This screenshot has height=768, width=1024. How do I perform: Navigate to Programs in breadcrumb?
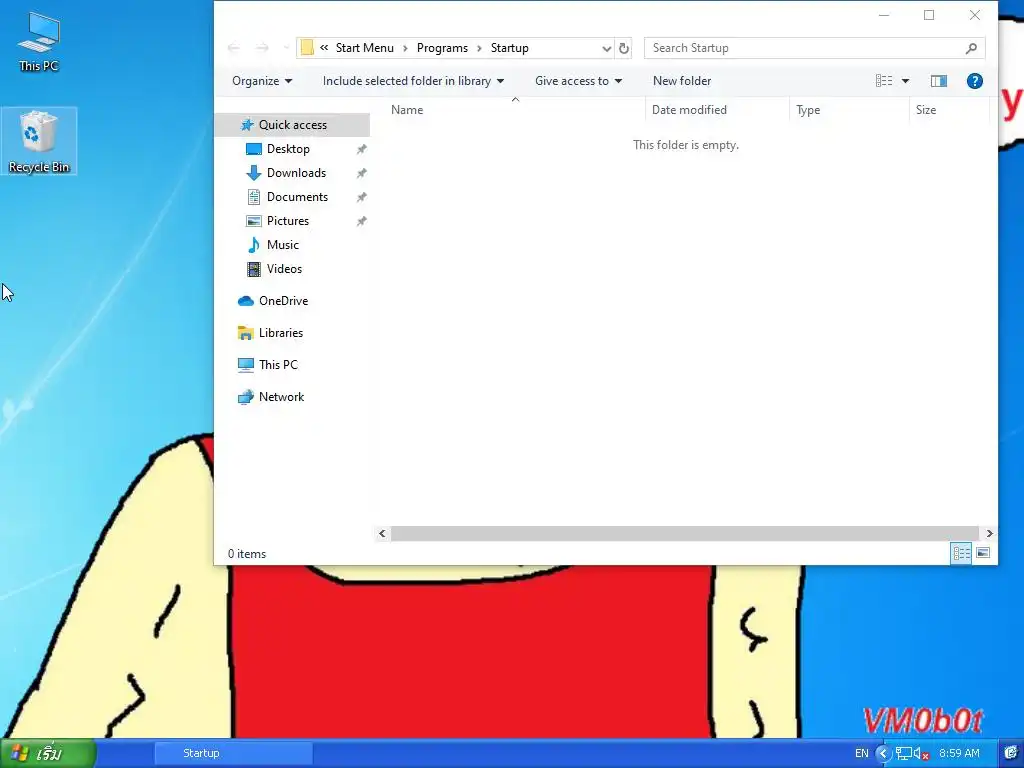pyautogui.click(x=442, y=48)
